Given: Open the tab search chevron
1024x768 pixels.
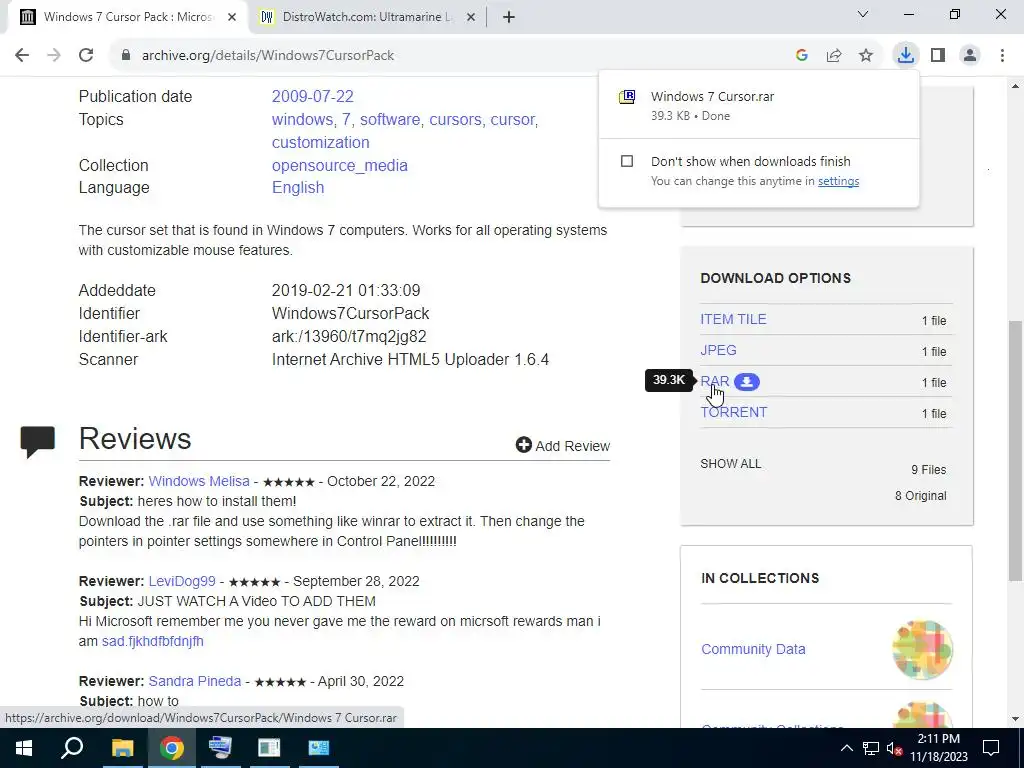Looking at the screenshot, I should pos(863,14).
